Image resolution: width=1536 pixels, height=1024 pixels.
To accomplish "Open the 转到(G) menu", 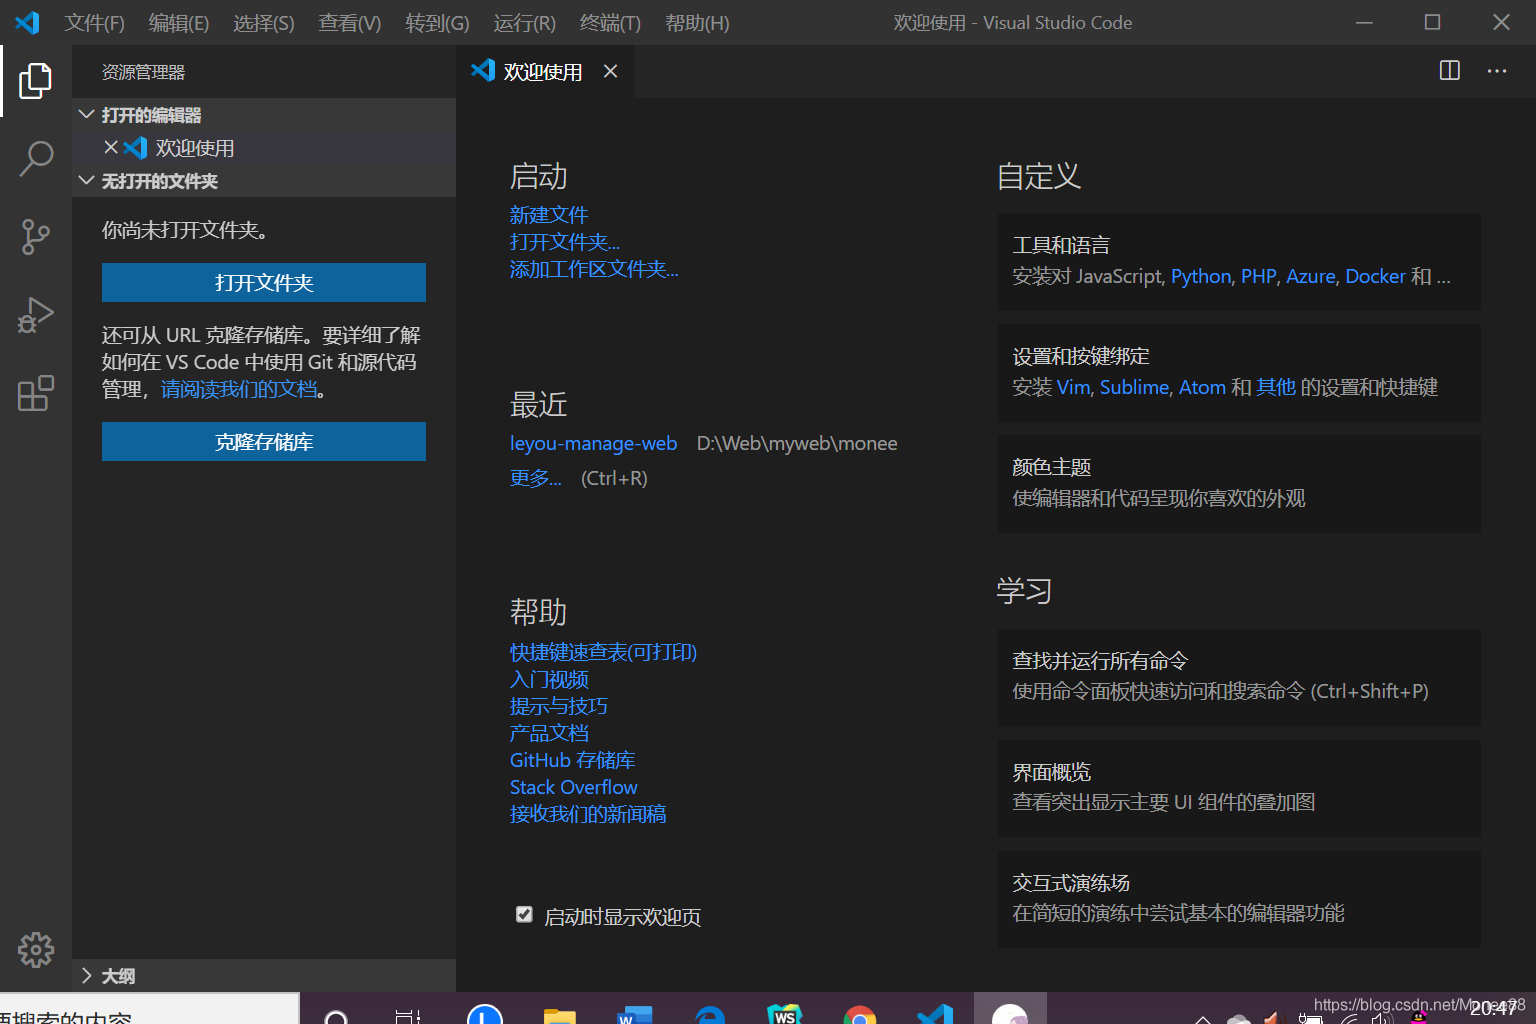I will 437,22.
